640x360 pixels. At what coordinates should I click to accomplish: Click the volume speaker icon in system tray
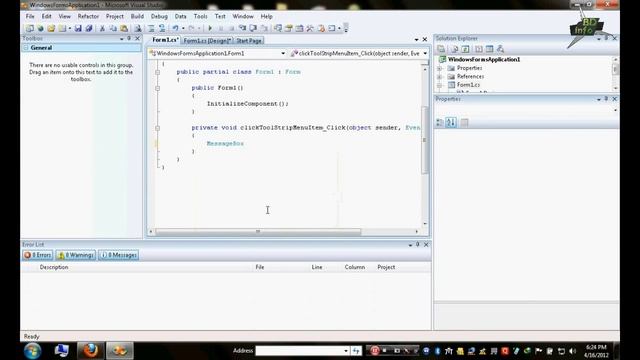(x=572, y=351)
